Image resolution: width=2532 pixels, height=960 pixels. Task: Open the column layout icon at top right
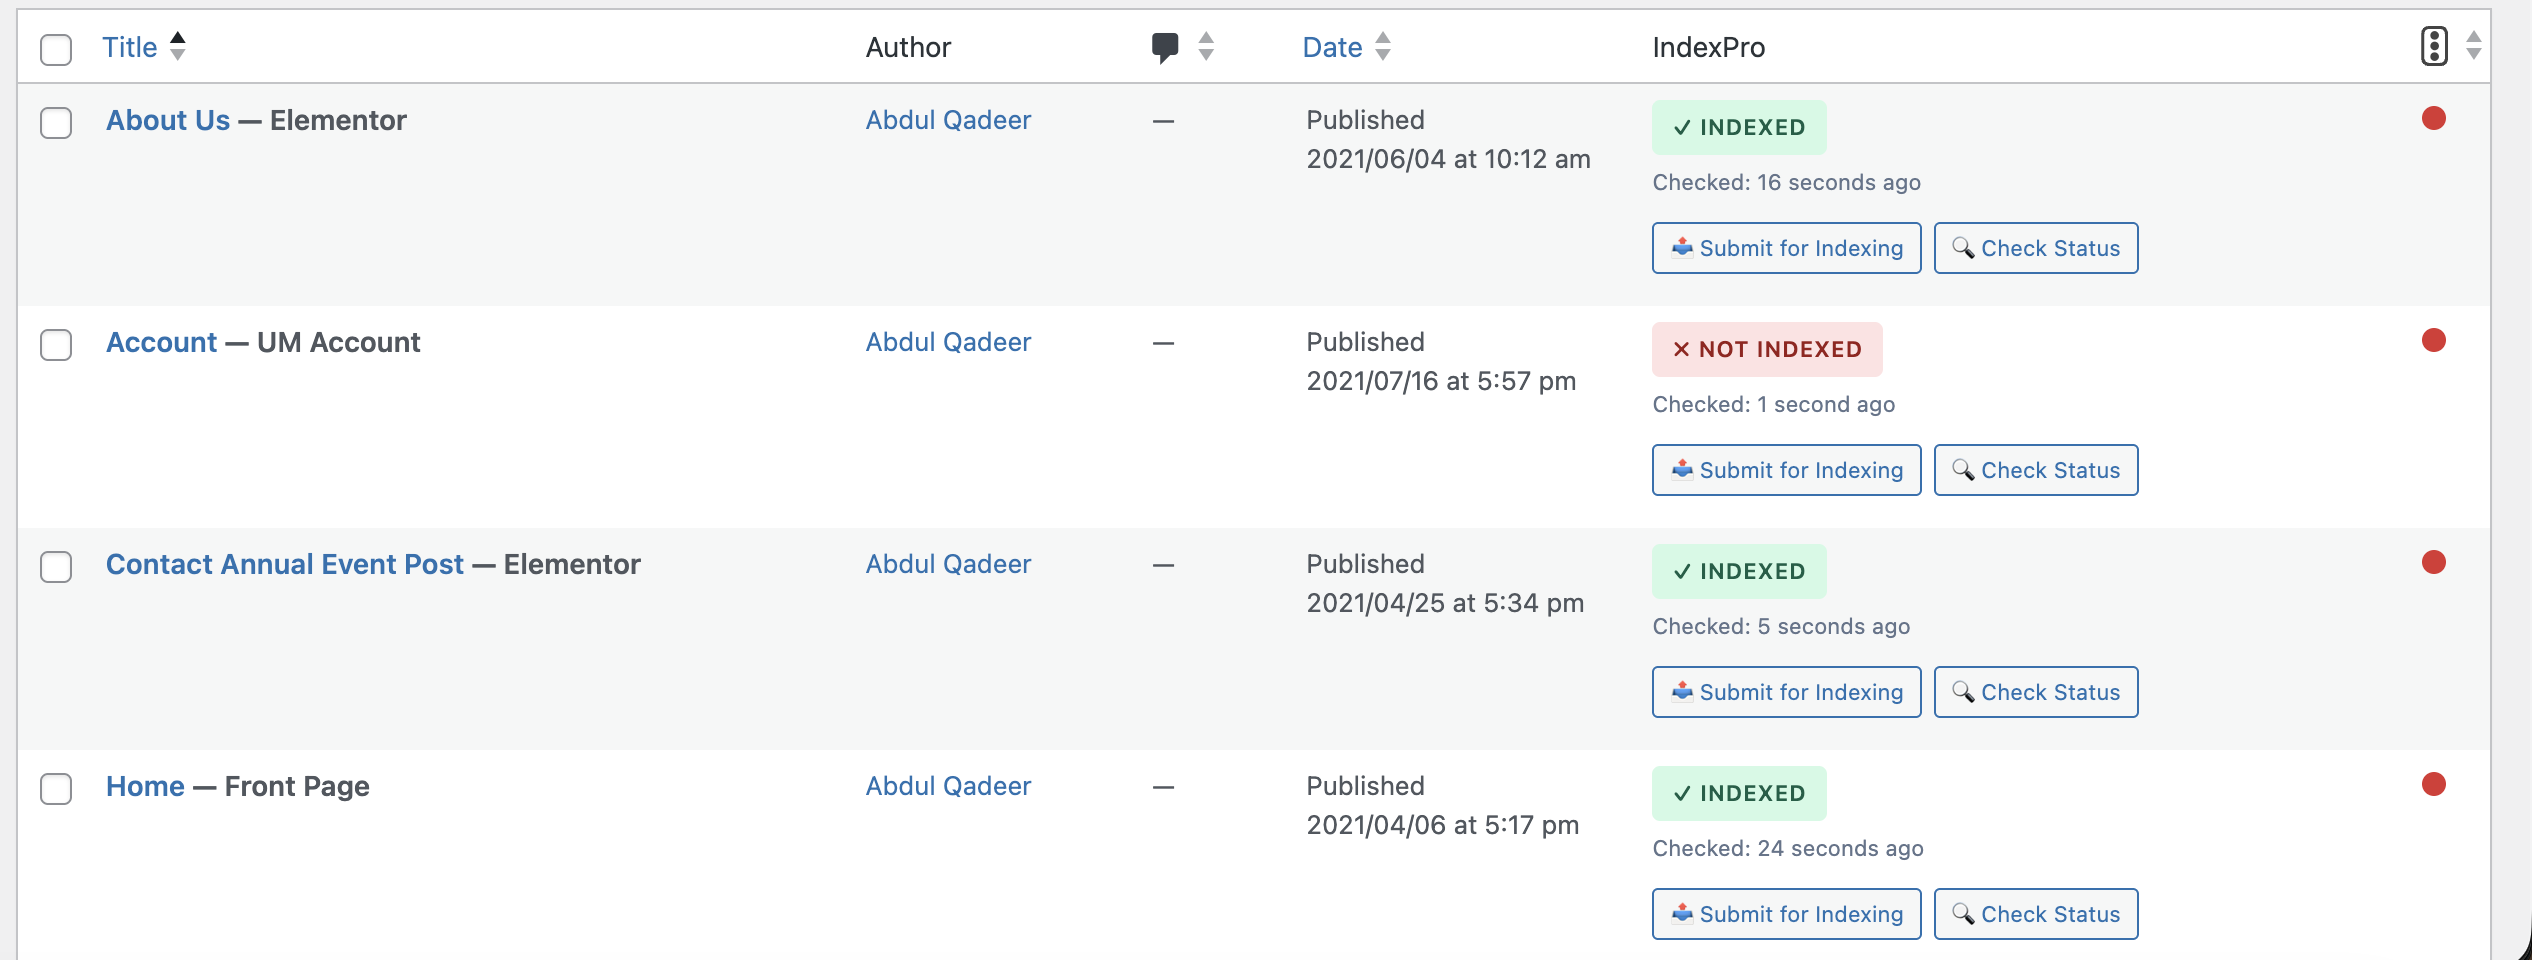click(x=2434, y=45)
